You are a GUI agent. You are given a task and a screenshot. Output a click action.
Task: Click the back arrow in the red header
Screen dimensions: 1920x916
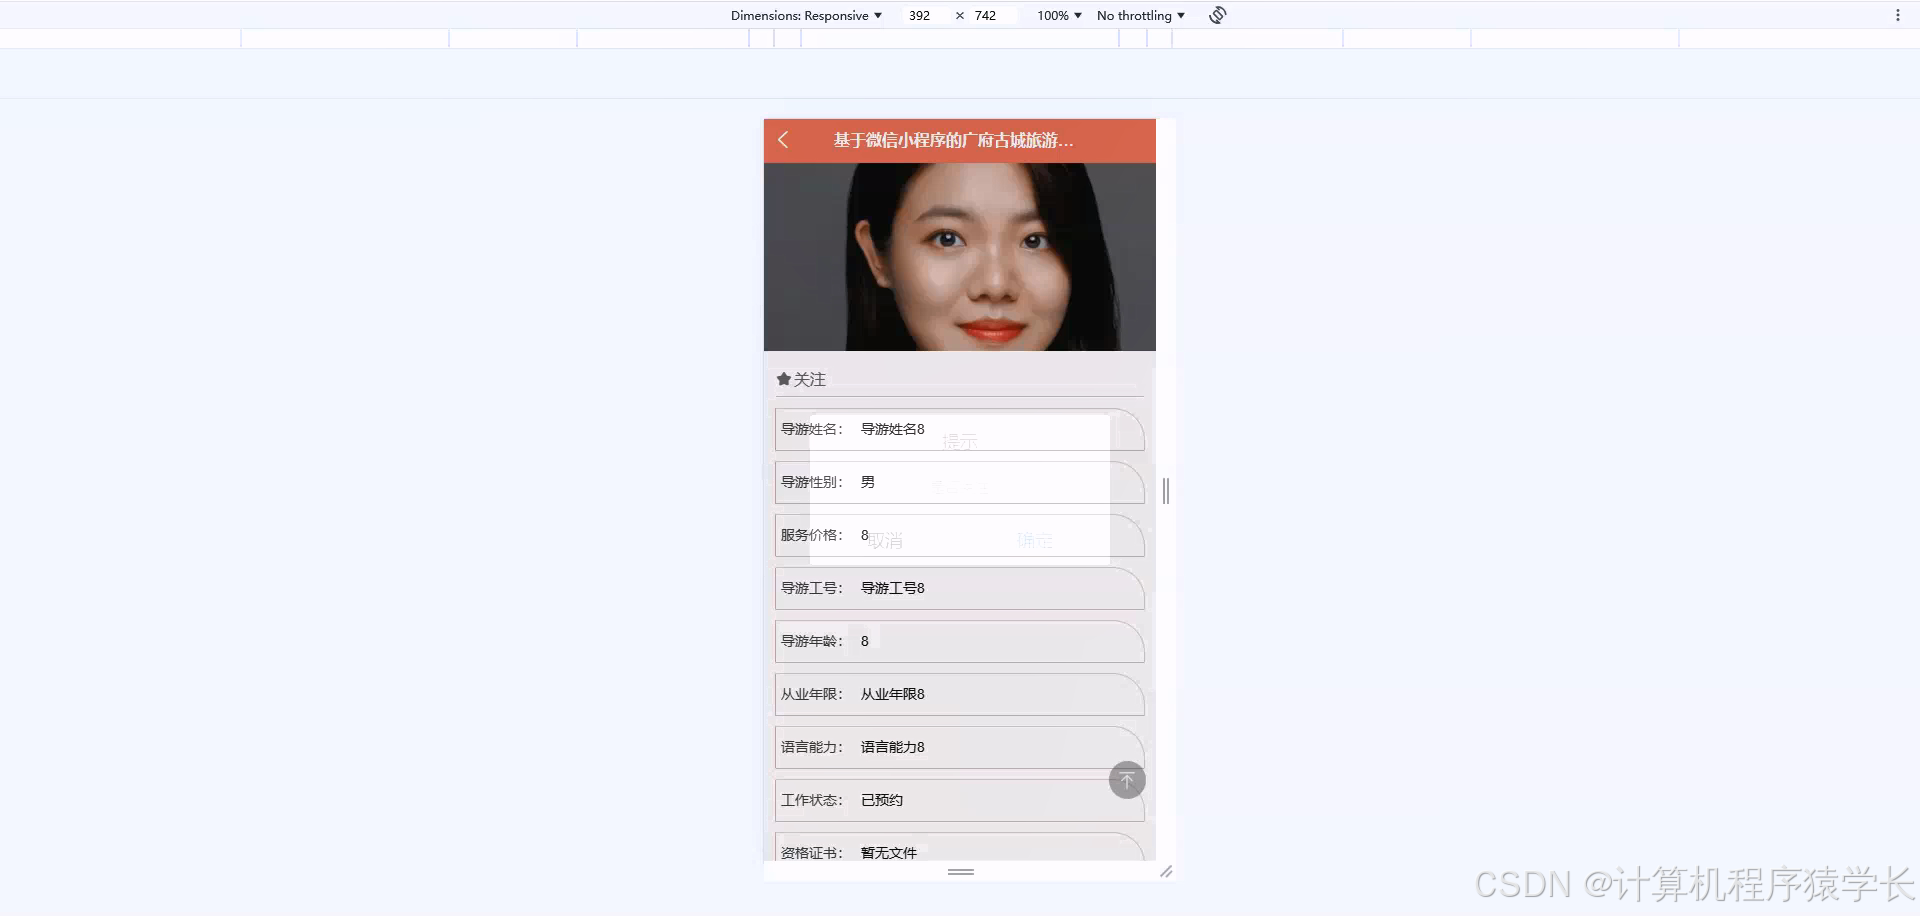[x=784, y=141]
